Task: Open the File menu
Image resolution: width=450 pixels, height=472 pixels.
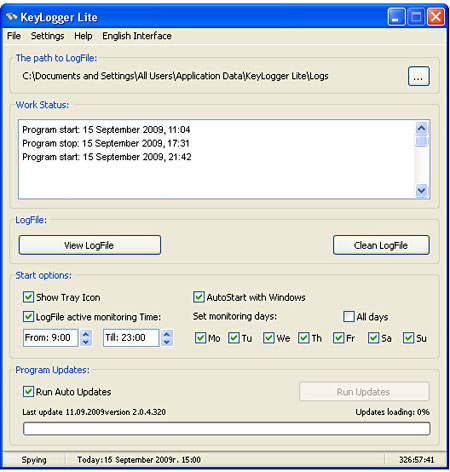Action: pos(14,36)
